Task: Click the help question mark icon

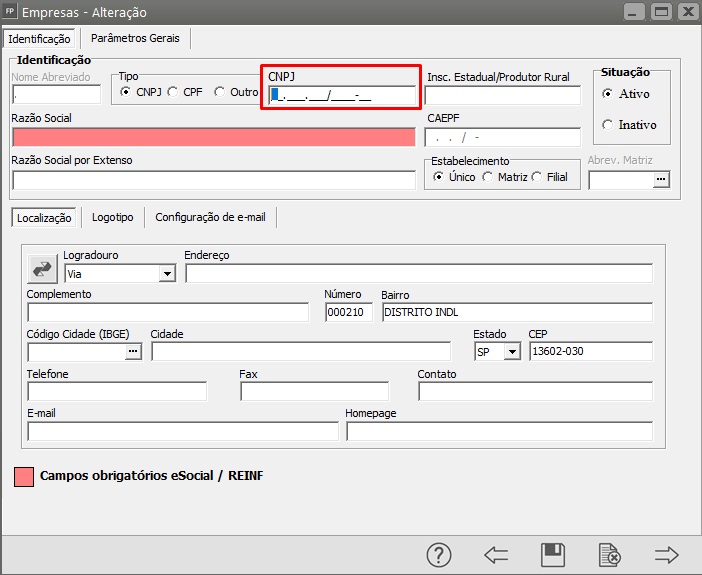Action: (439, 554)
